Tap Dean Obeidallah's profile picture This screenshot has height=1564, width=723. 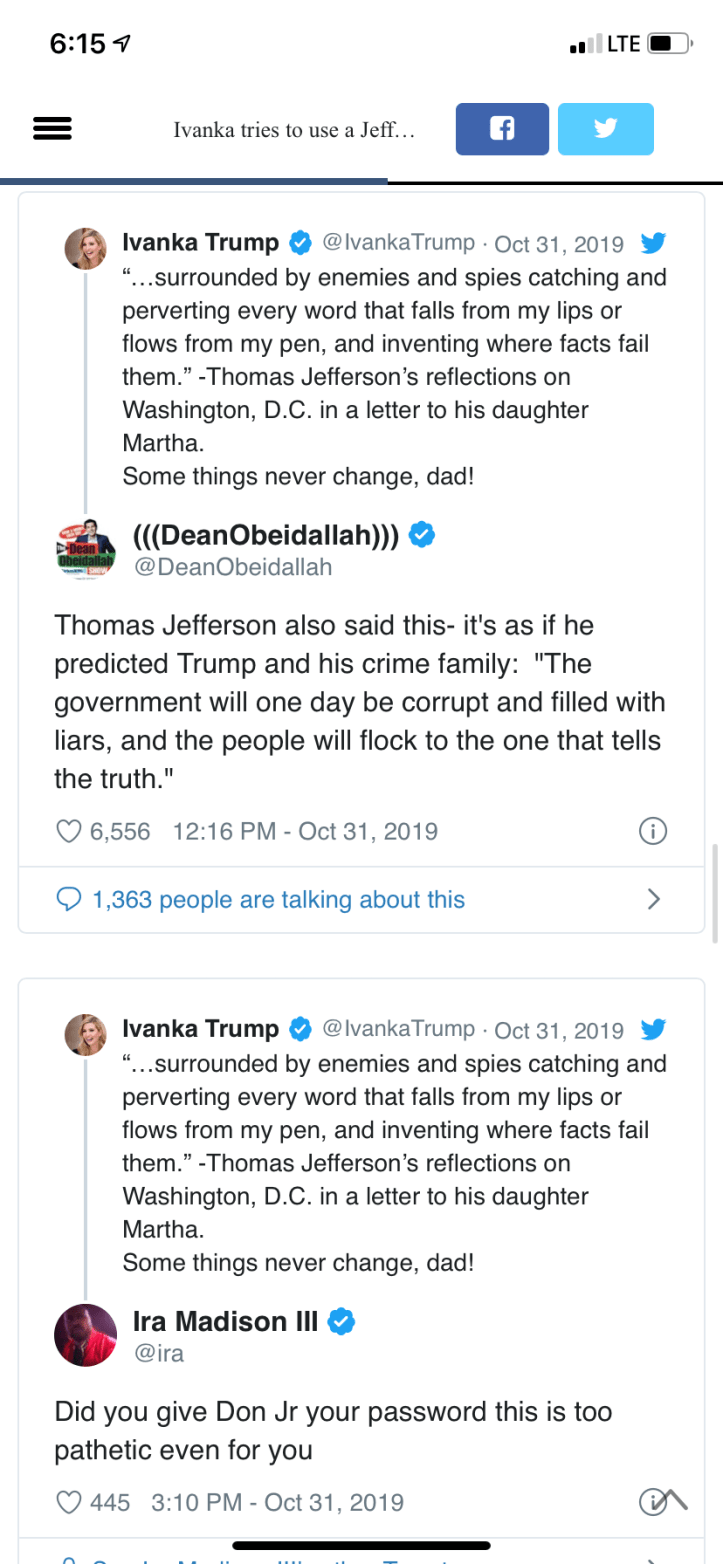click(x=86, y=549)
